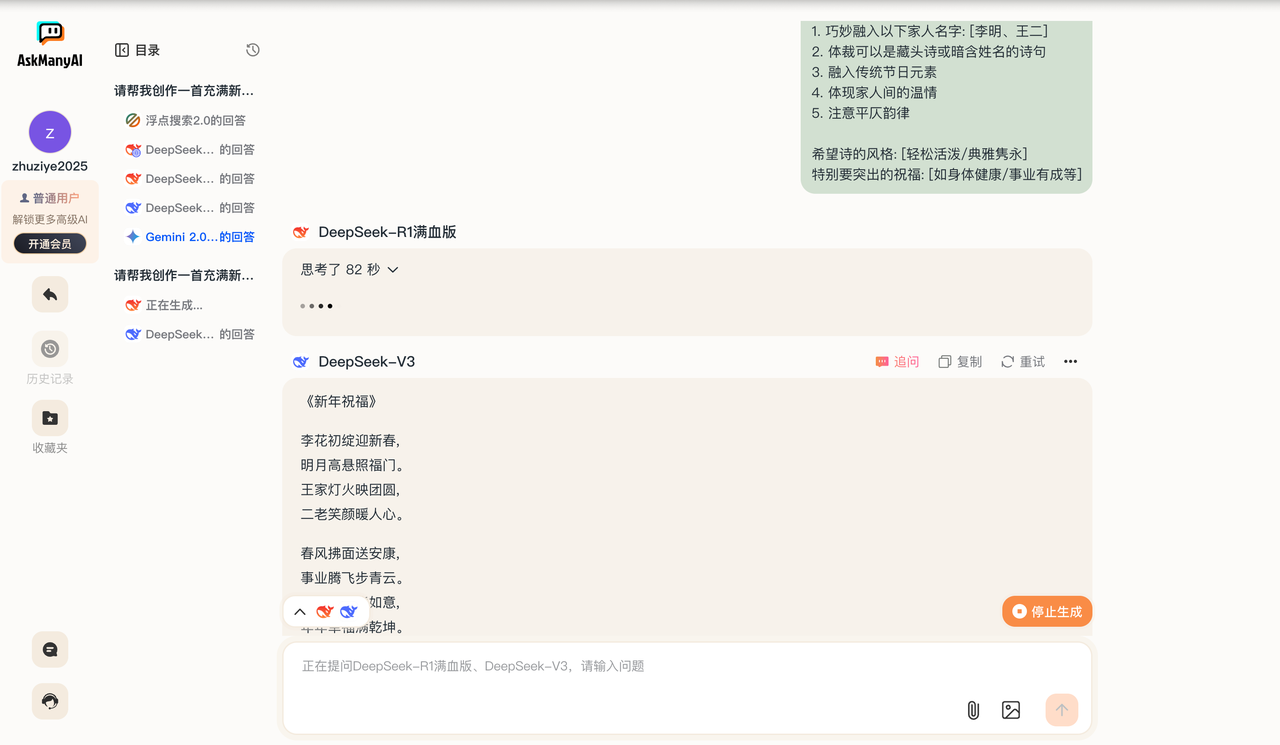The image size is (1280, 745).
Task: Click the prompt line 融入传统节日元素
Action: click(x=875, y=72)
